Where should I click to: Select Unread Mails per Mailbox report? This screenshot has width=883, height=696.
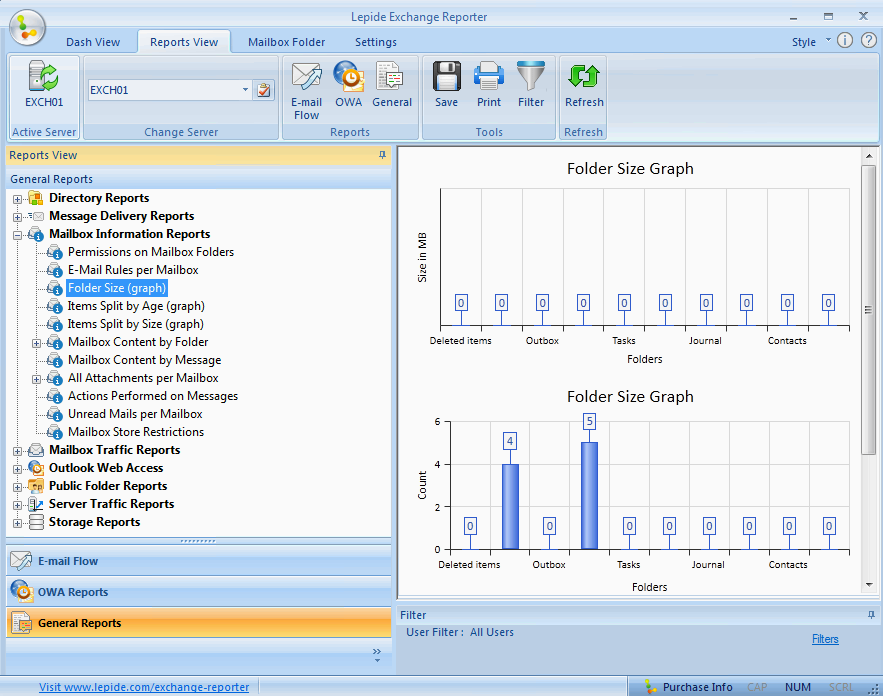[x=135, y=414]
